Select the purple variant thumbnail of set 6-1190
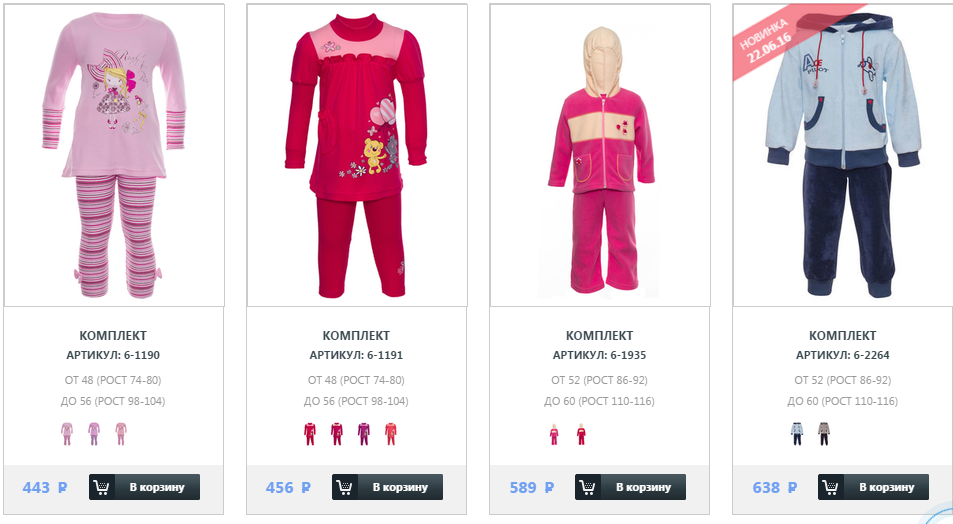Screen dimensions: 953x524 tap(94, 433)
